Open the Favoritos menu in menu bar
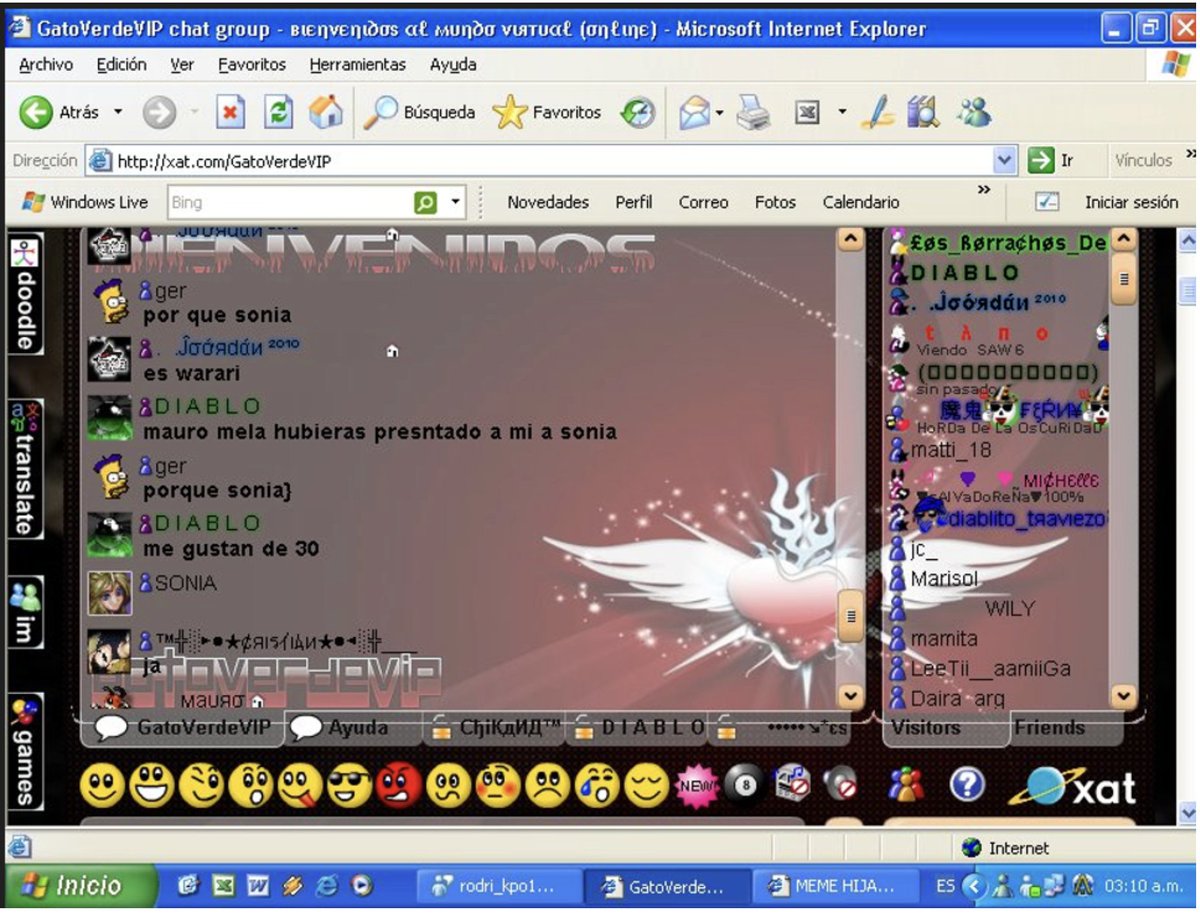 (x=252, y=64)
